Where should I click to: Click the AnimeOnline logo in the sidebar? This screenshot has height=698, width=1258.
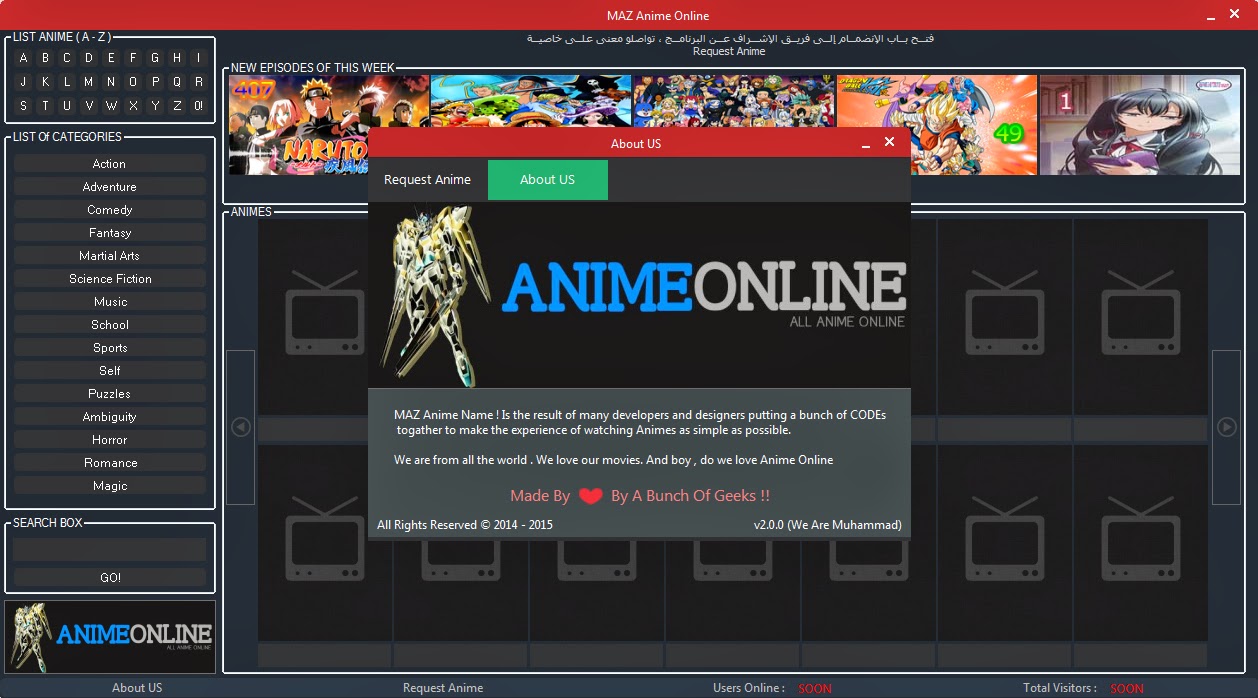110,637
